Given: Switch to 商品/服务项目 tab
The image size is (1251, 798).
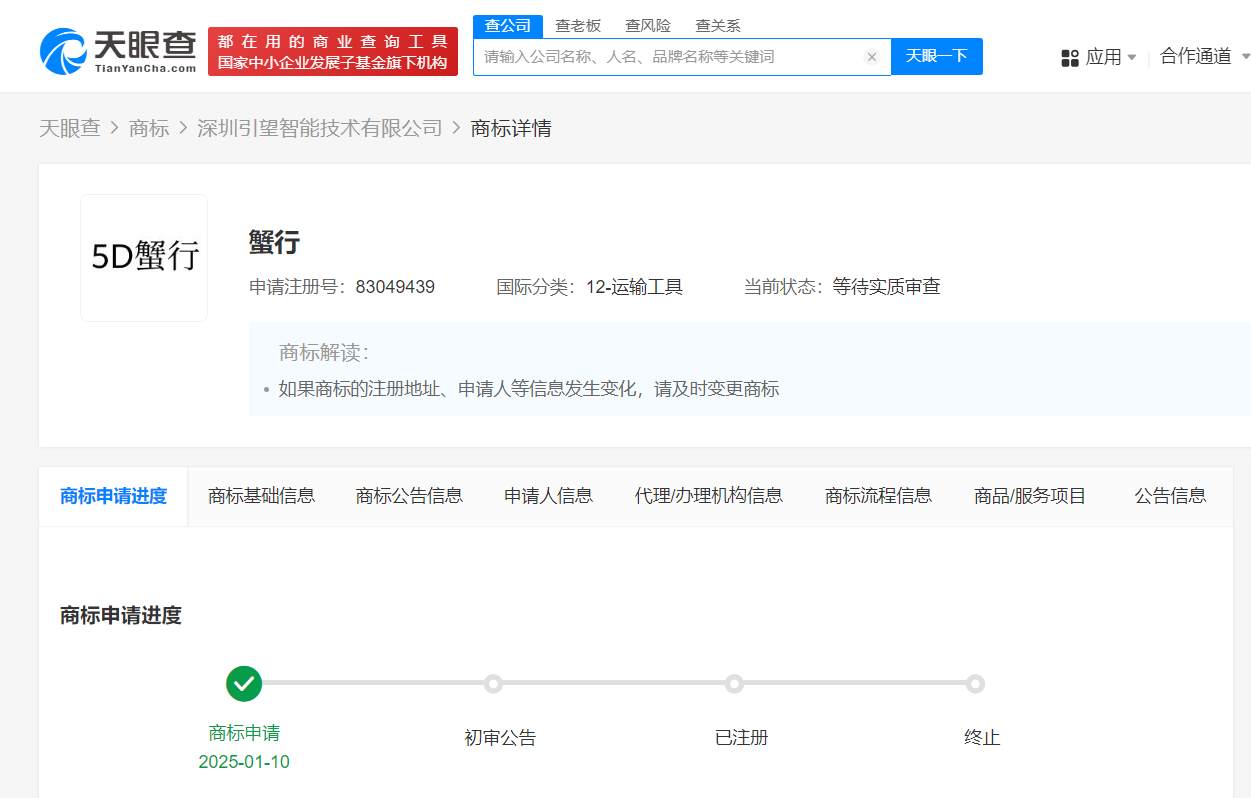Looking at the screenshot, I should click(1030, 496).
